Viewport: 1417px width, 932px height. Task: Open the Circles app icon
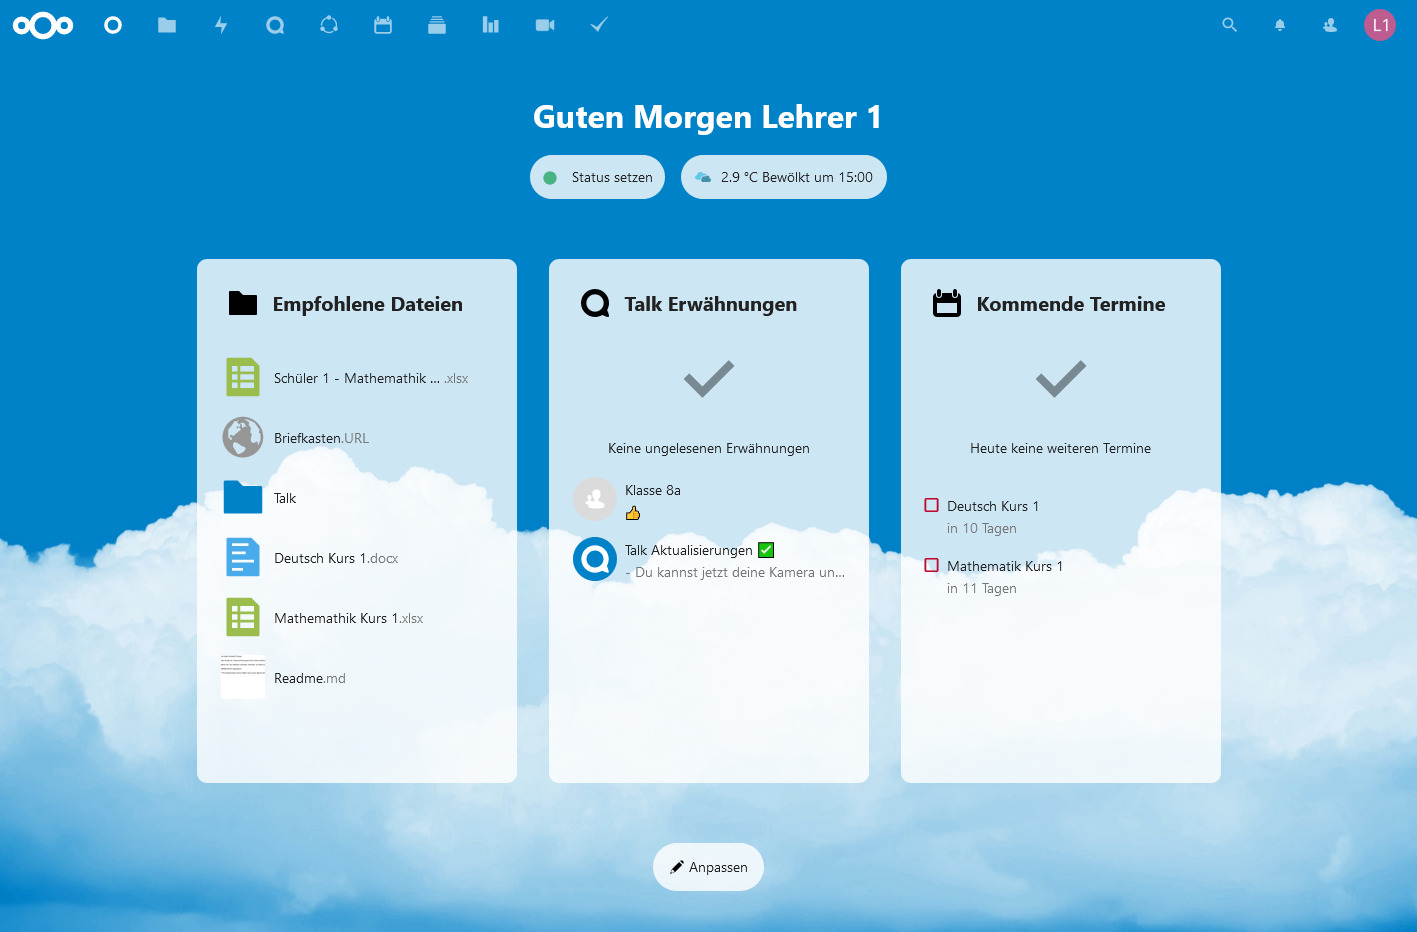click(329, 25)
